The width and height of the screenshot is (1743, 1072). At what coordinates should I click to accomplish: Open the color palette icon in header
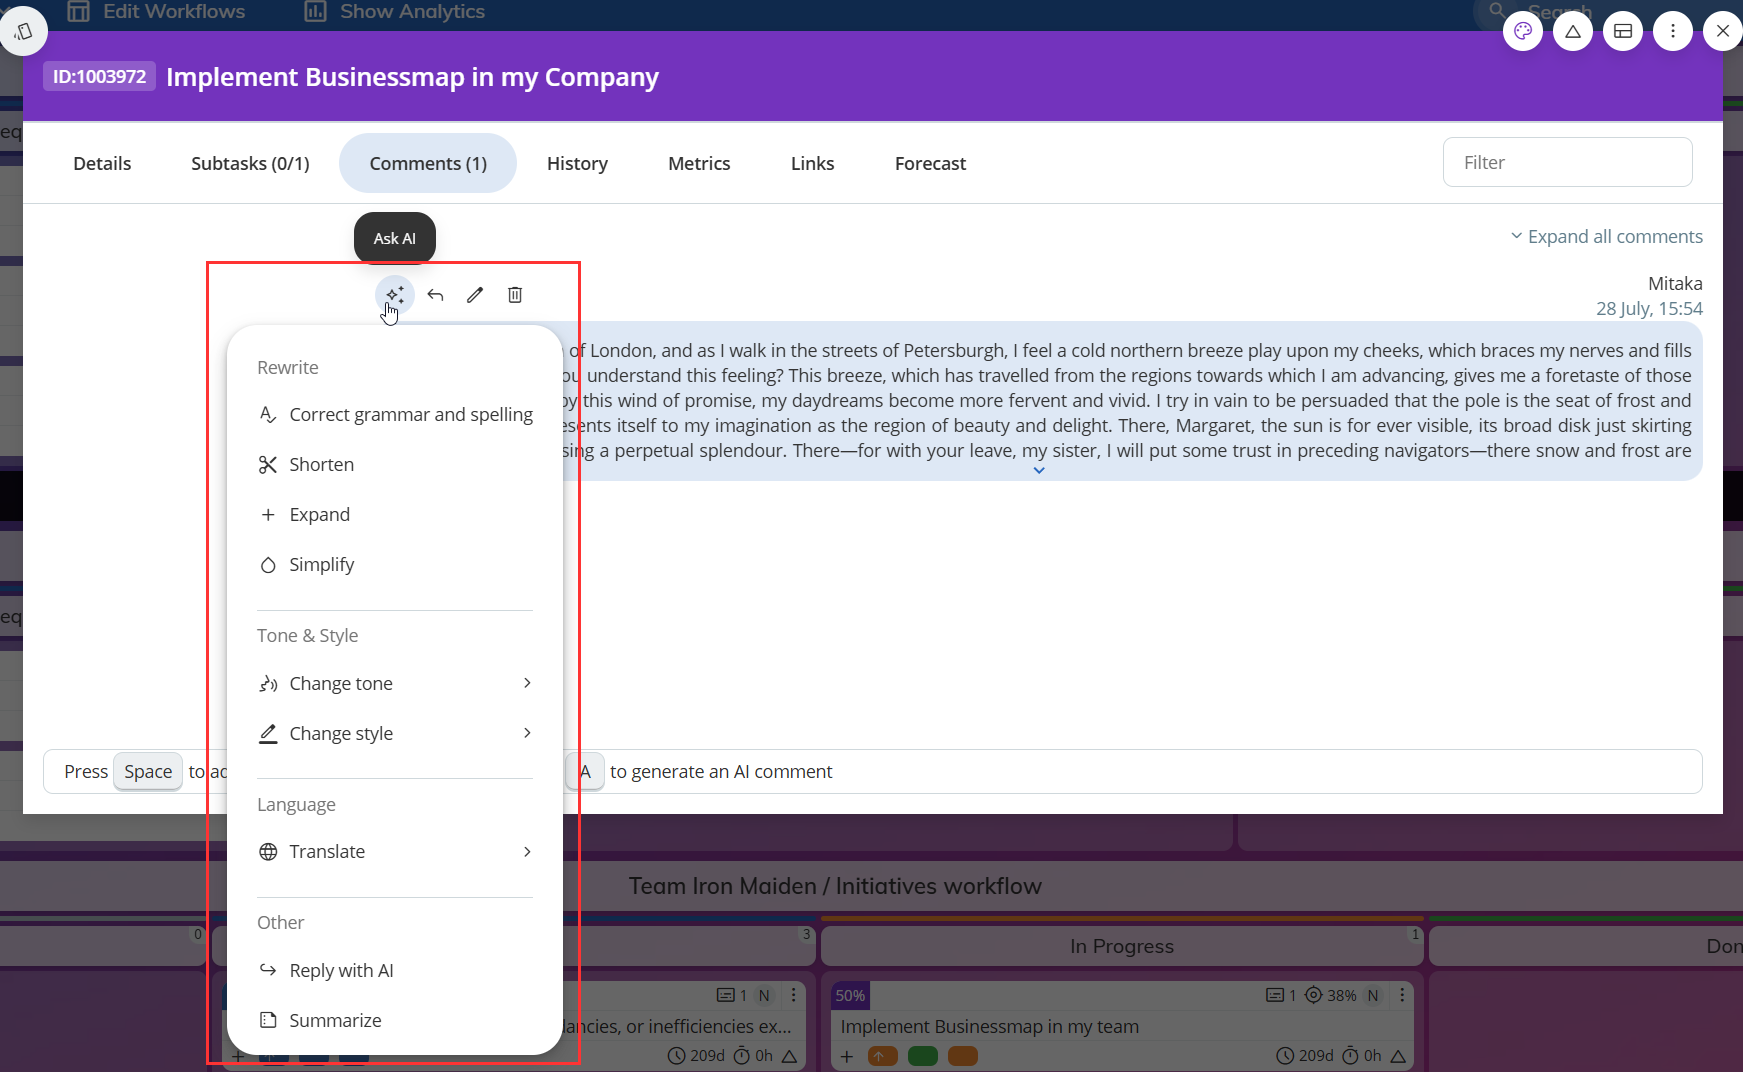pos(1523,31)
